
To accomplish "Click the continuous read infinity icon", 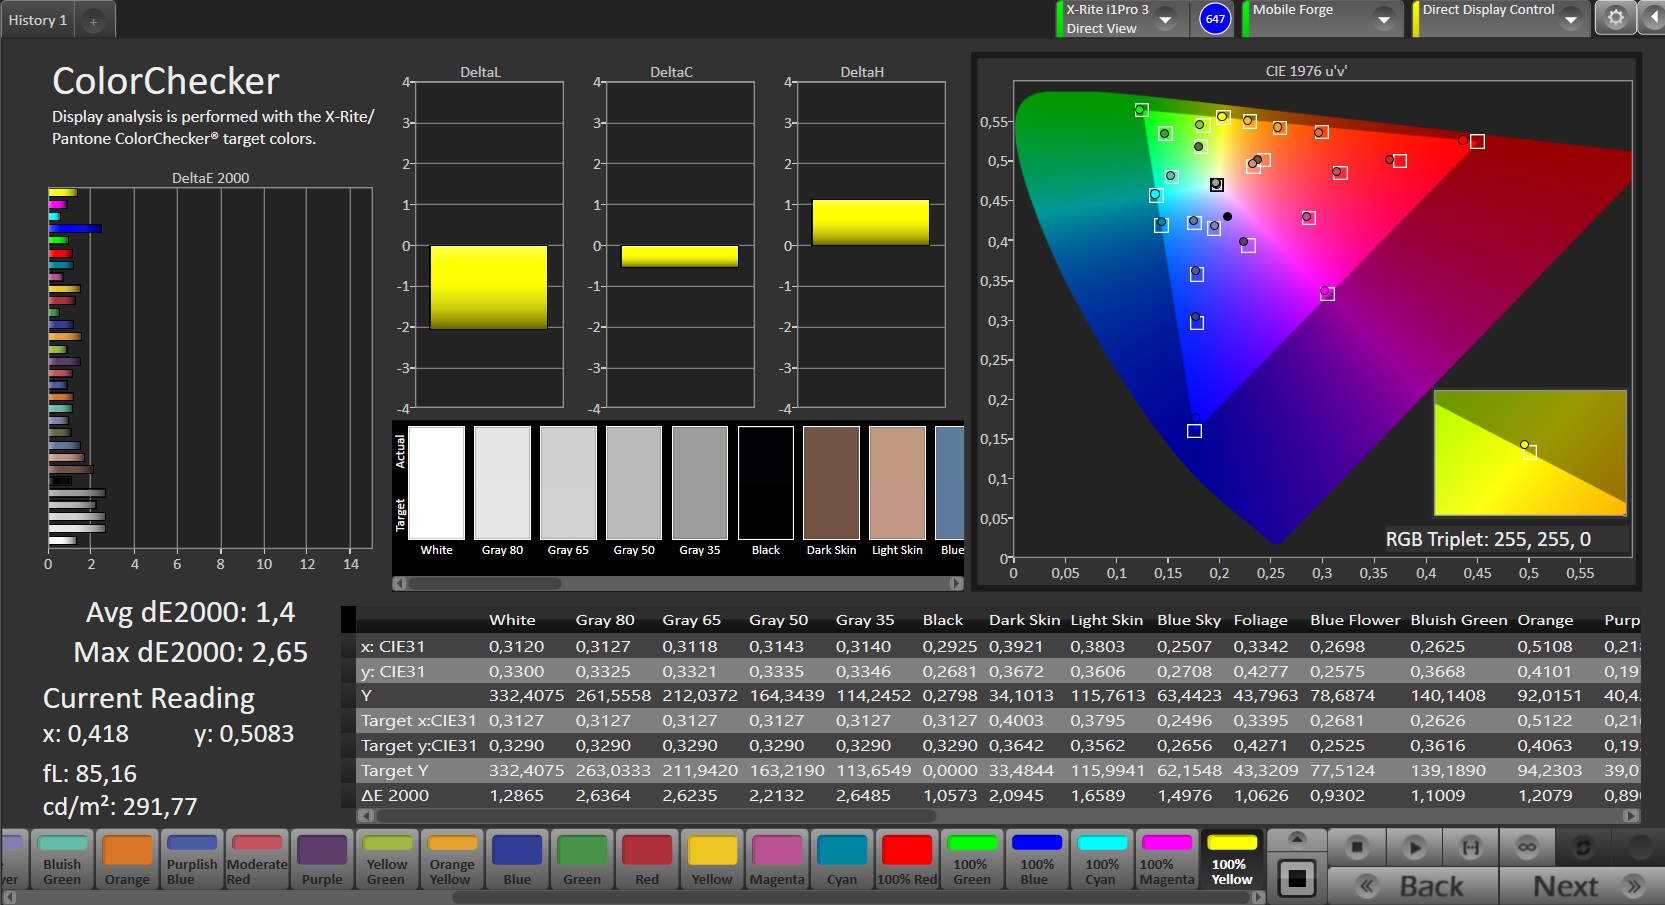I will coord(1527,847).
